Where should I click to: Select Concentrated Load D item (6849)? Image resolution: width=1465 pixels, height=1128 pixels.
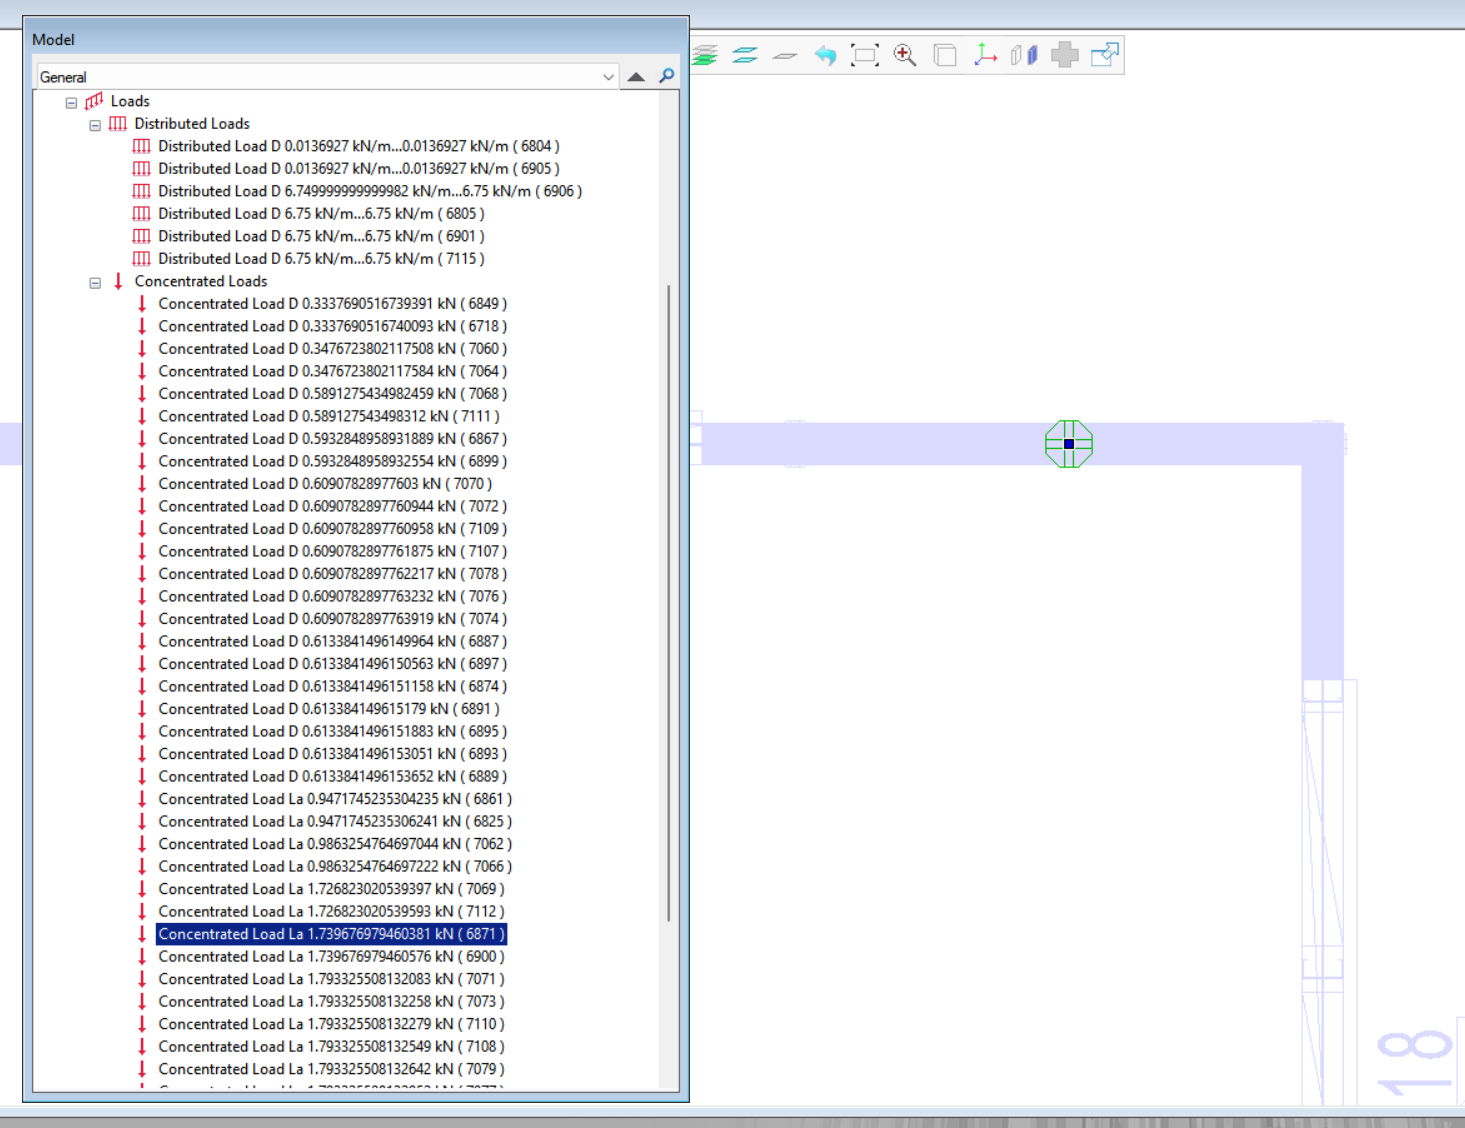point(332,304)
